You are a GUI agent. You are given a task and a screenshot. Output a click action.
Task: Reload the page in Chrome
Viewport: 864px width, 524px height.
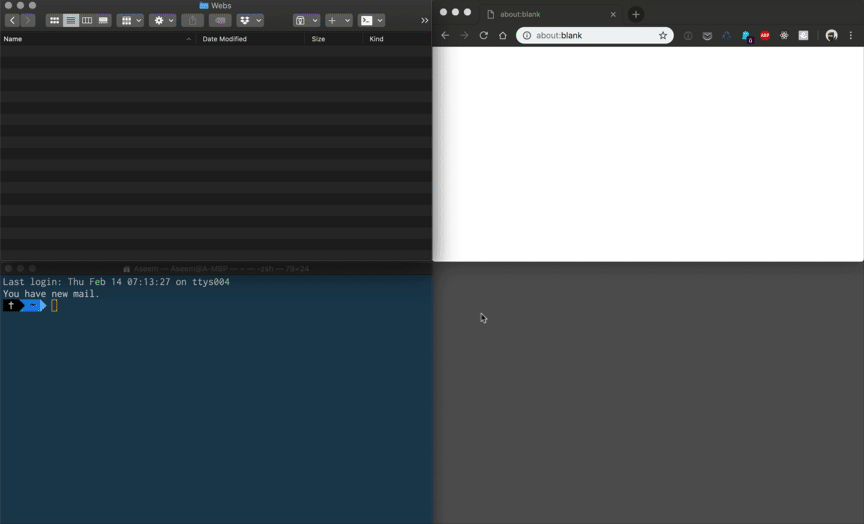484,35
